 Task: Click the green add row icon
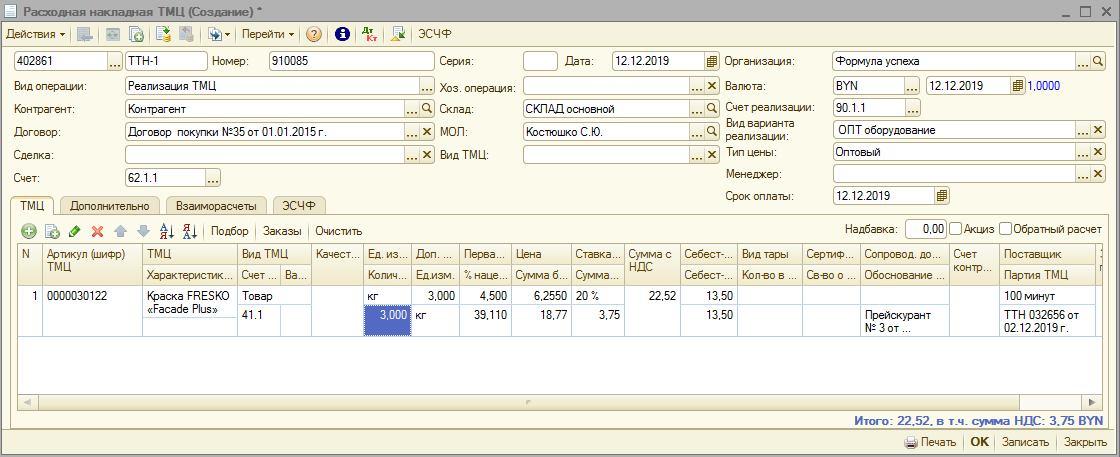(28, 231)
